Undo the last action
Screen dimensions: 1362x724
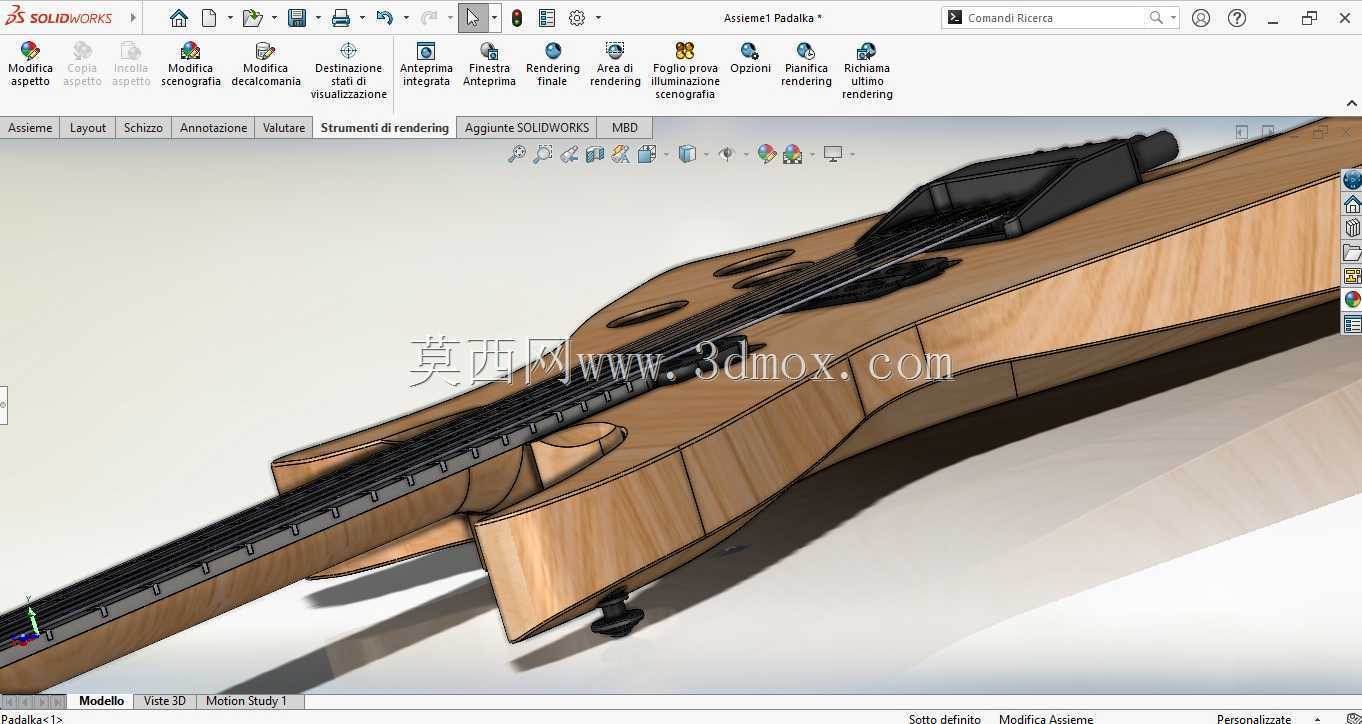(385, 18)
